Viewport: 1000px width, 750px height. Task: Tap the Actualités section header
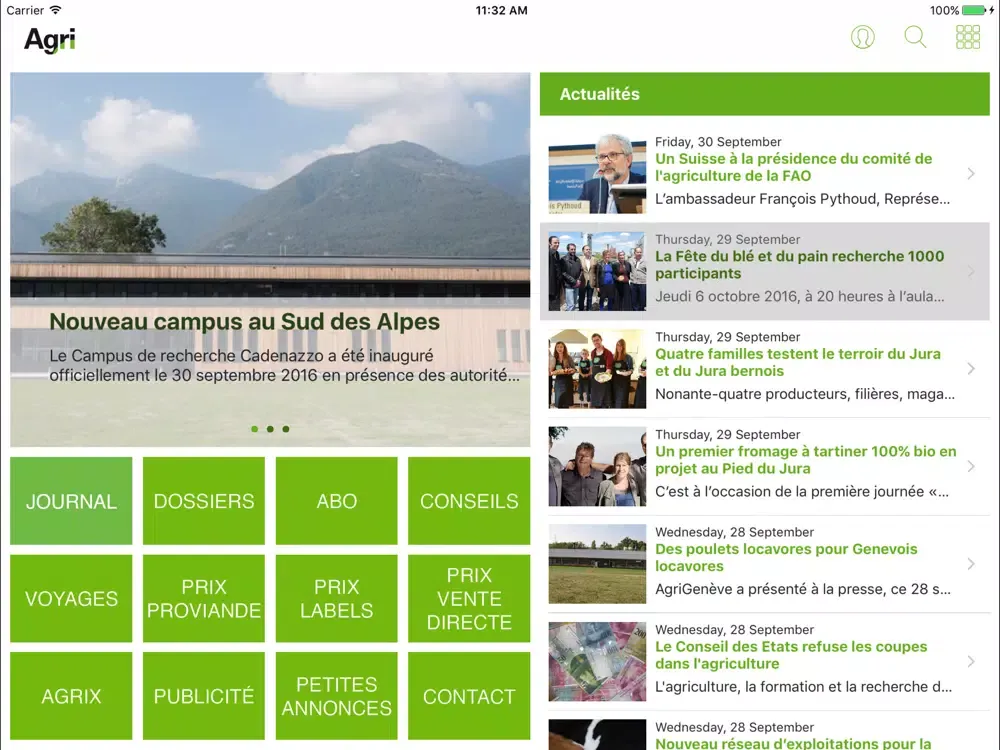tap(765, 94)
